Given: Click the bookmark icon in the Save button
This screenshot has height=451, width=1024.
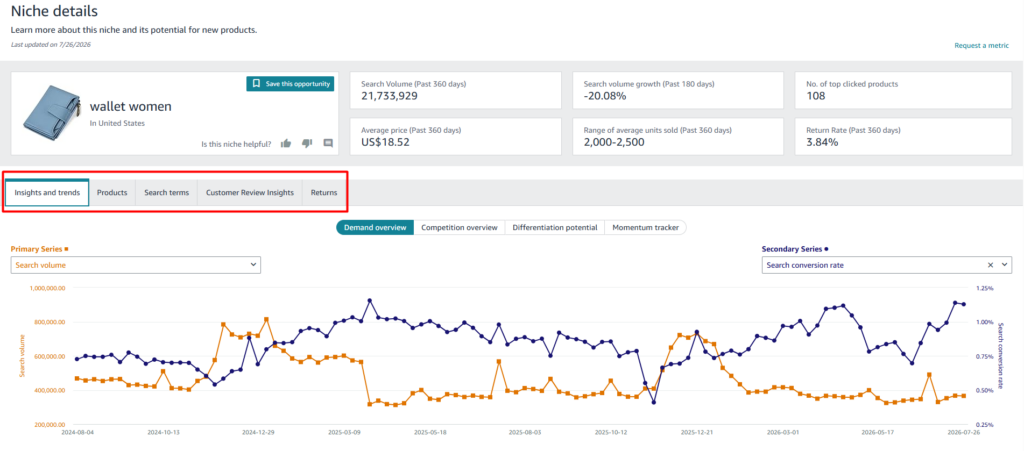Looking at the screenshot, I should tap(256, 84).
